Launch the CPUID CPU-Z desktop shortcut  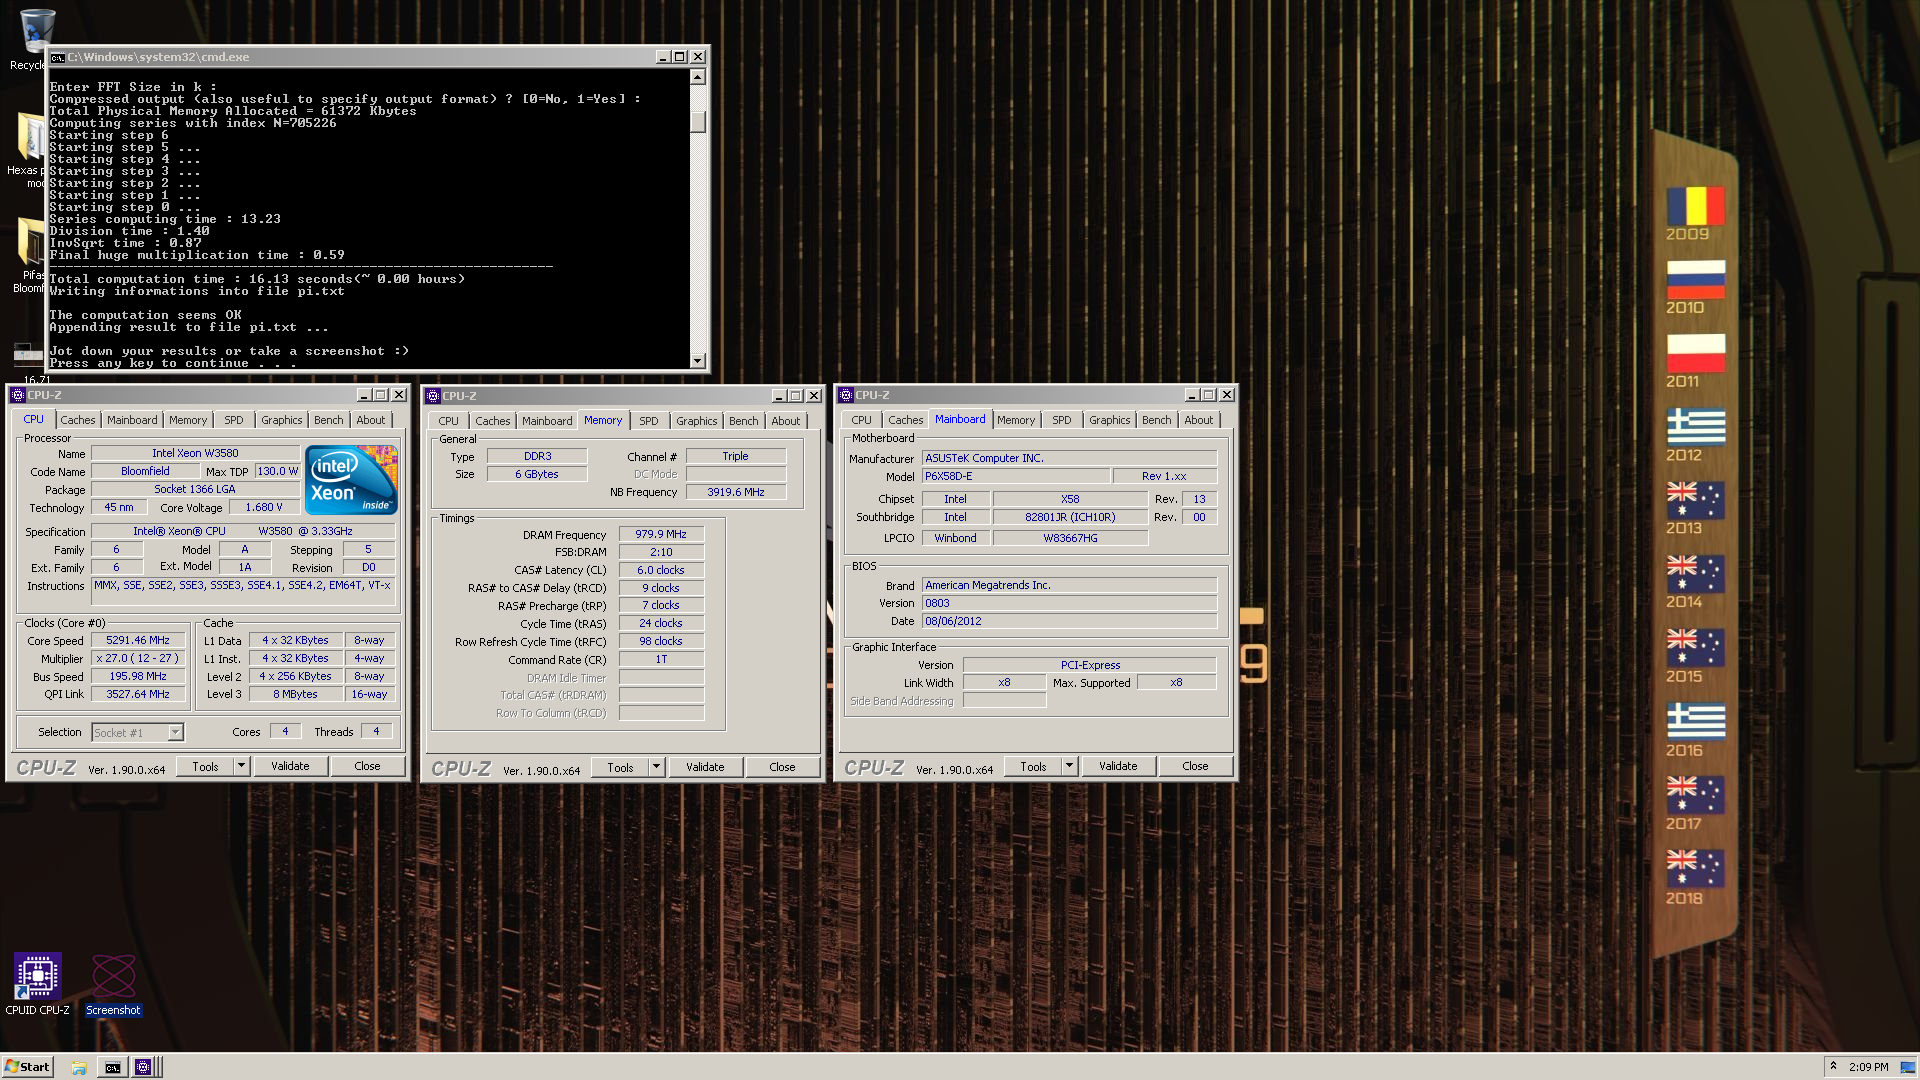37,976
